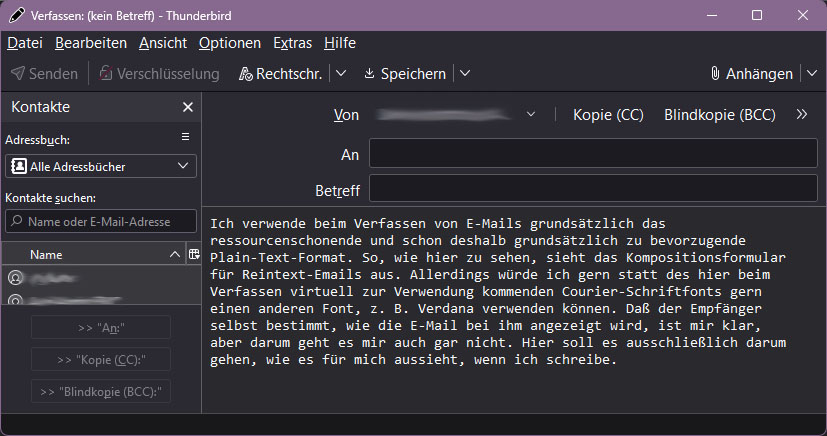Click the Anhängen paperclip icon
The height and width of the screenshot is (436, 827).
(715, 73)
